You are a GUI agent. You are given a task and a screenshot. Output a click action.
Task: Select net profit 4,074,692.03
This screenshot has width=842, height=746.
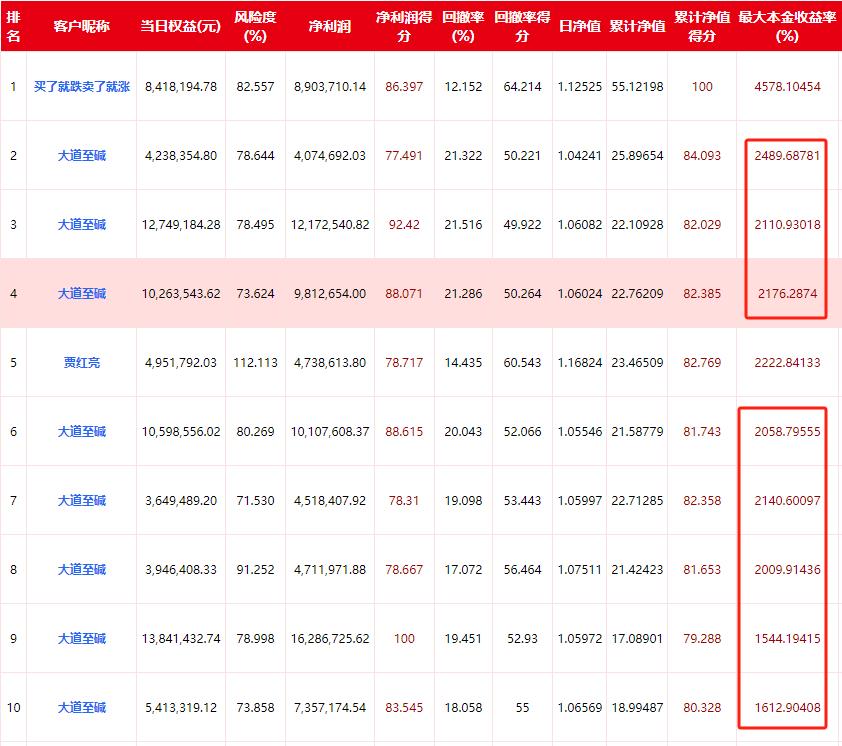tap(330, 156)
